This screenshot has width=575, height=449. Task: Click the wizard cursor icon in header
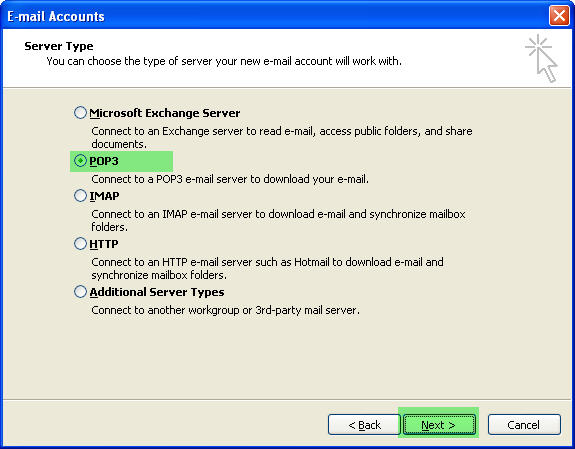tap(542, 58)
